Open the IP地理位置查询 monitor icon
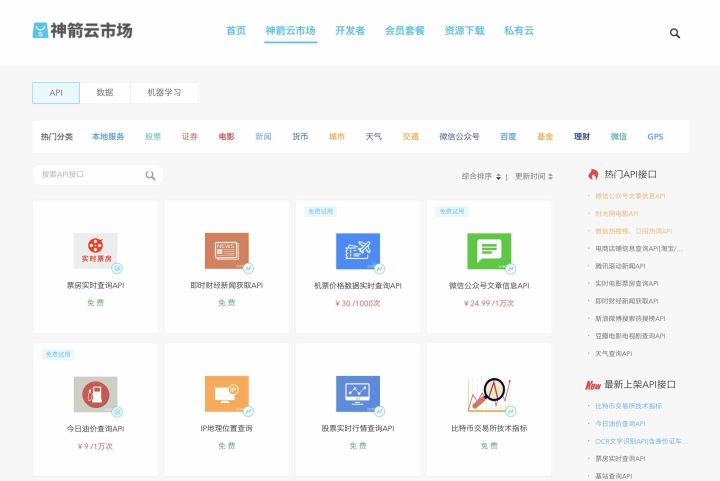This screenshot has width=720, height=481. (x=227, y=394)
